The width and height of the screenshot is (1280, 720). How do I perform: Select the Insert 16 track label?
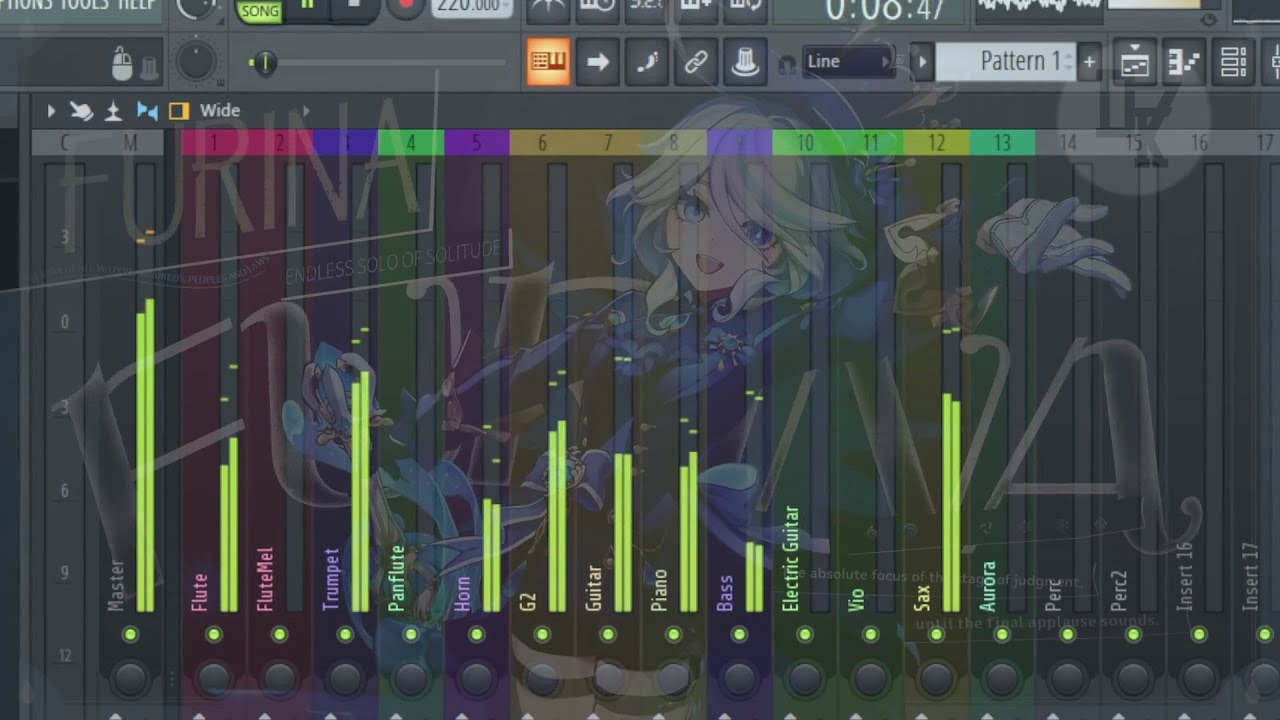tap(1185, 576)
